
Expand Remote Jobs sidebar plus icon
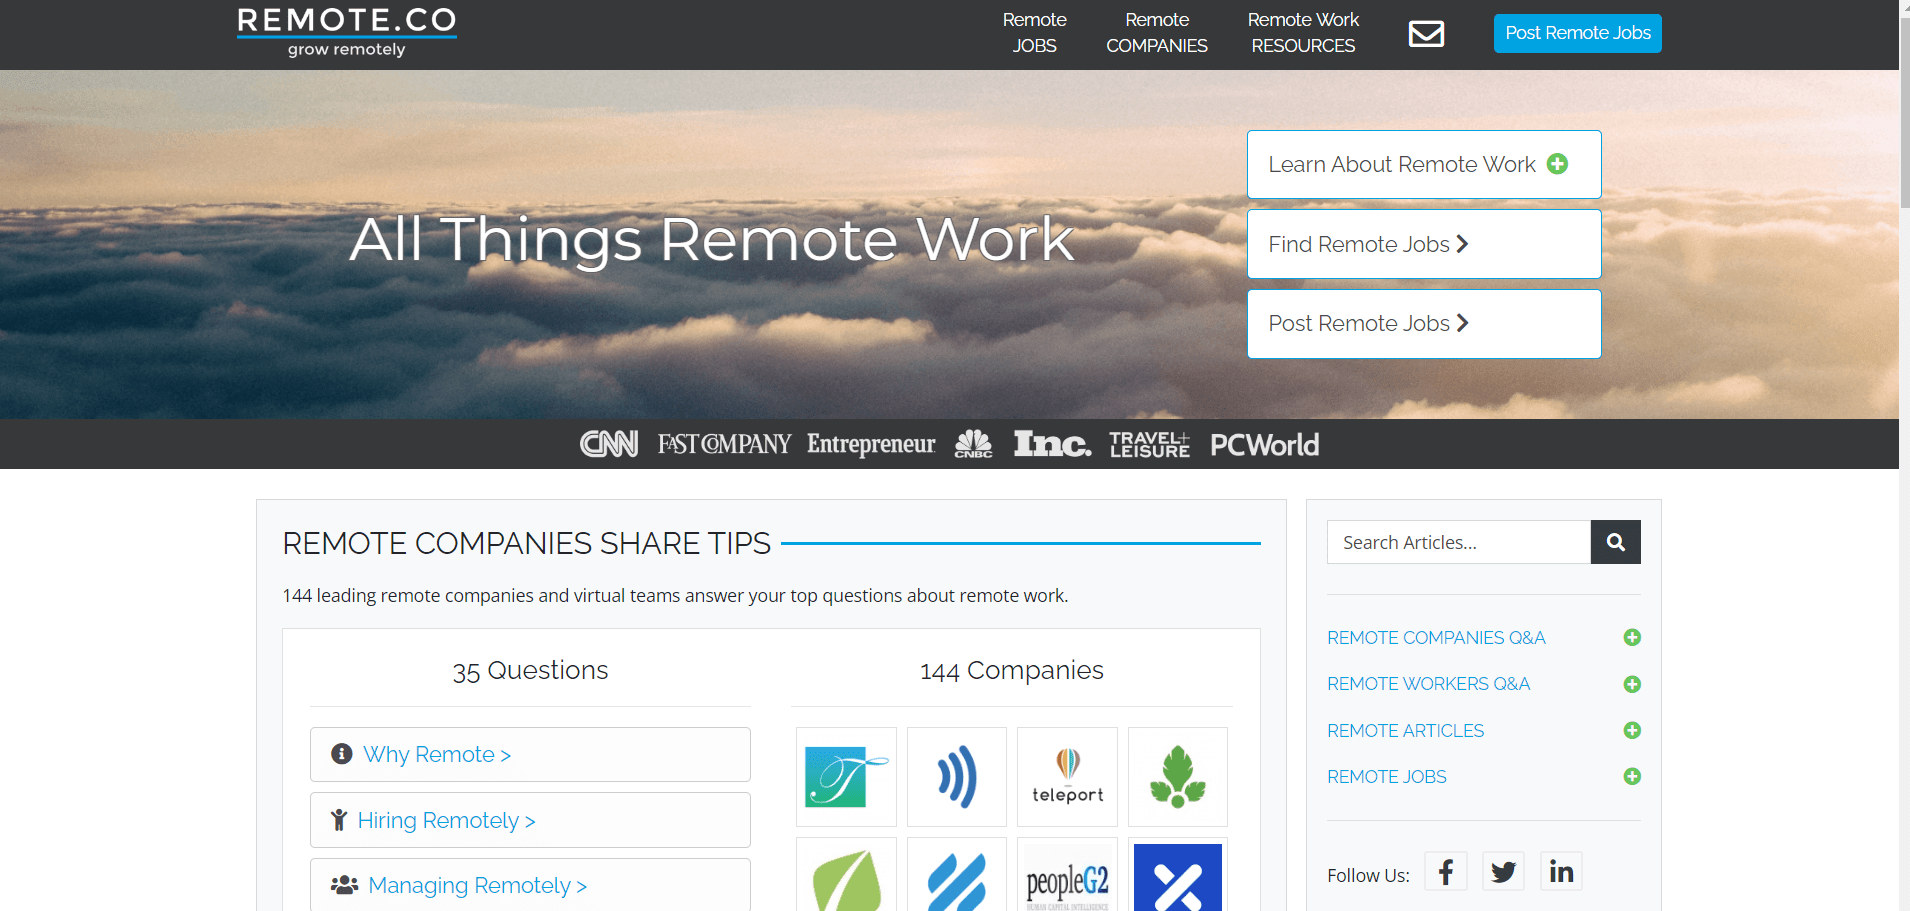1632,777
